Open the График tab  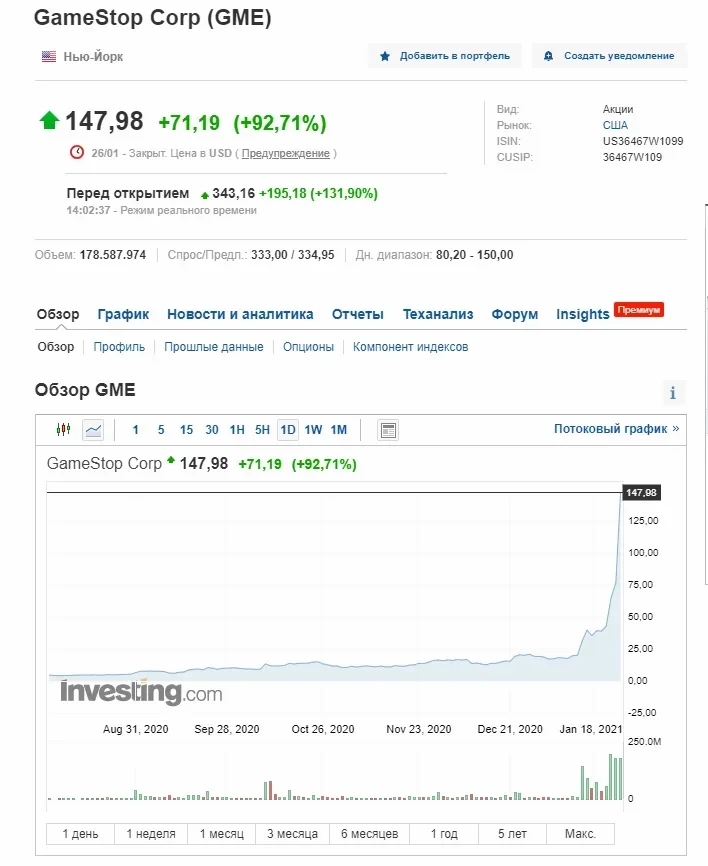point(123,314)
